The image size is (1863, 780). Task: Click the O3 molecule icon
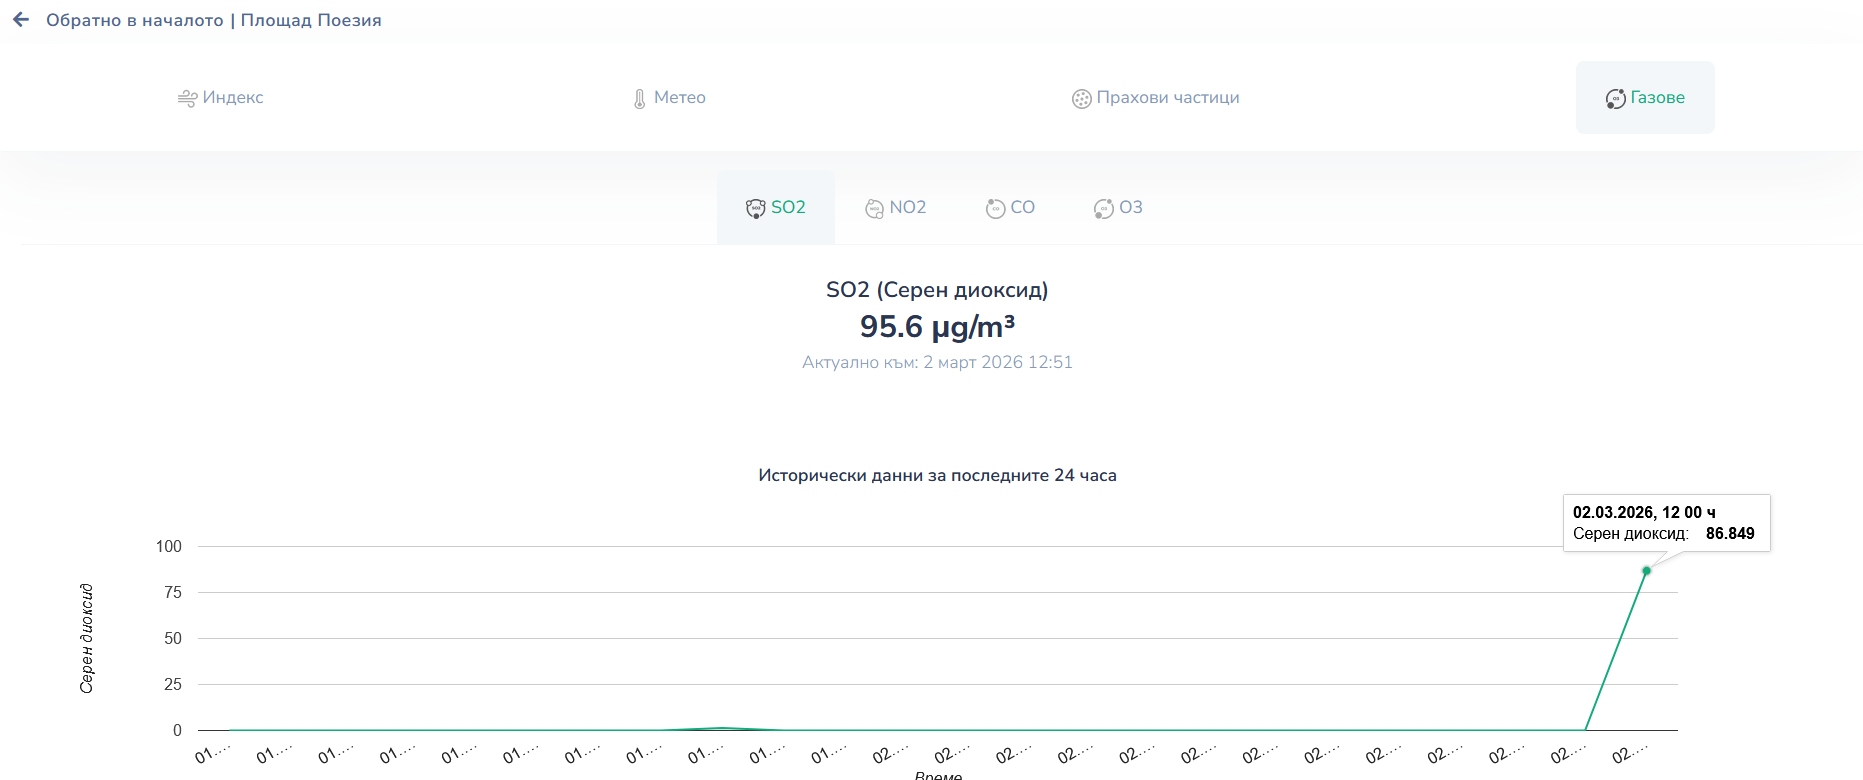pyautogui.click(x=1103, y=208)
